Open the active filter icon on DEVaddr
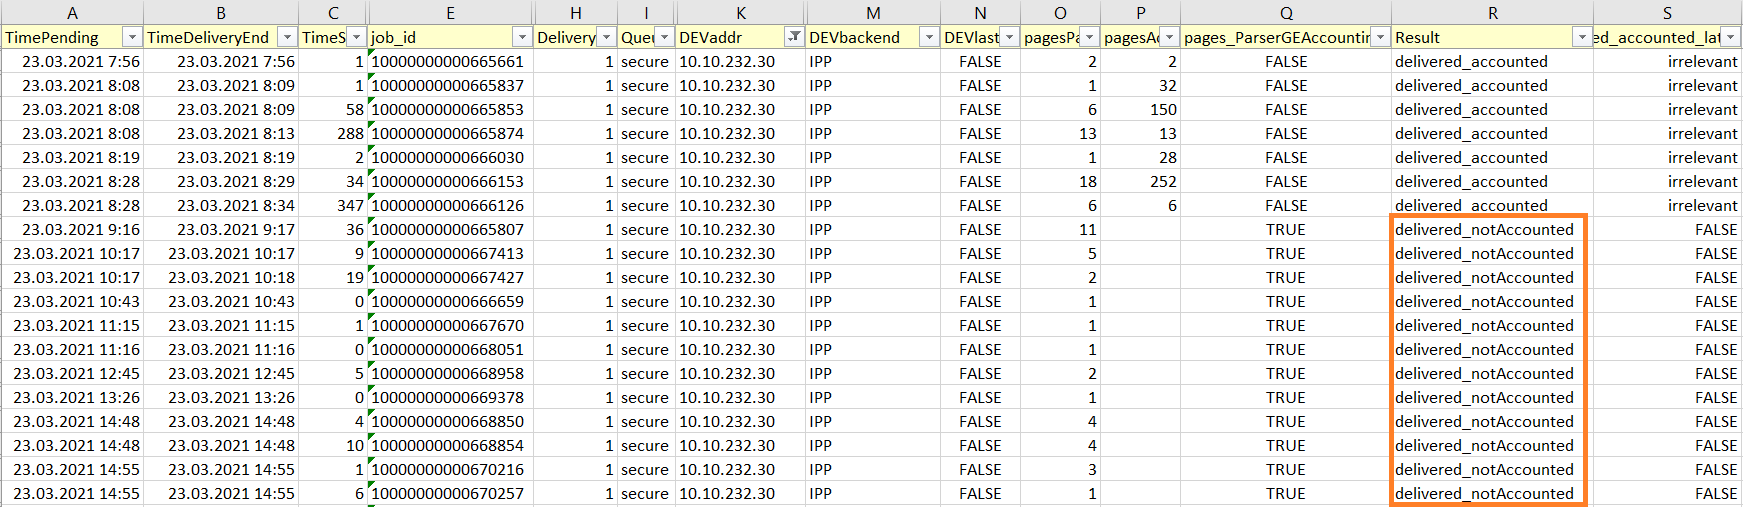This screenshot has height=507, width=1743. click(794, 37)
